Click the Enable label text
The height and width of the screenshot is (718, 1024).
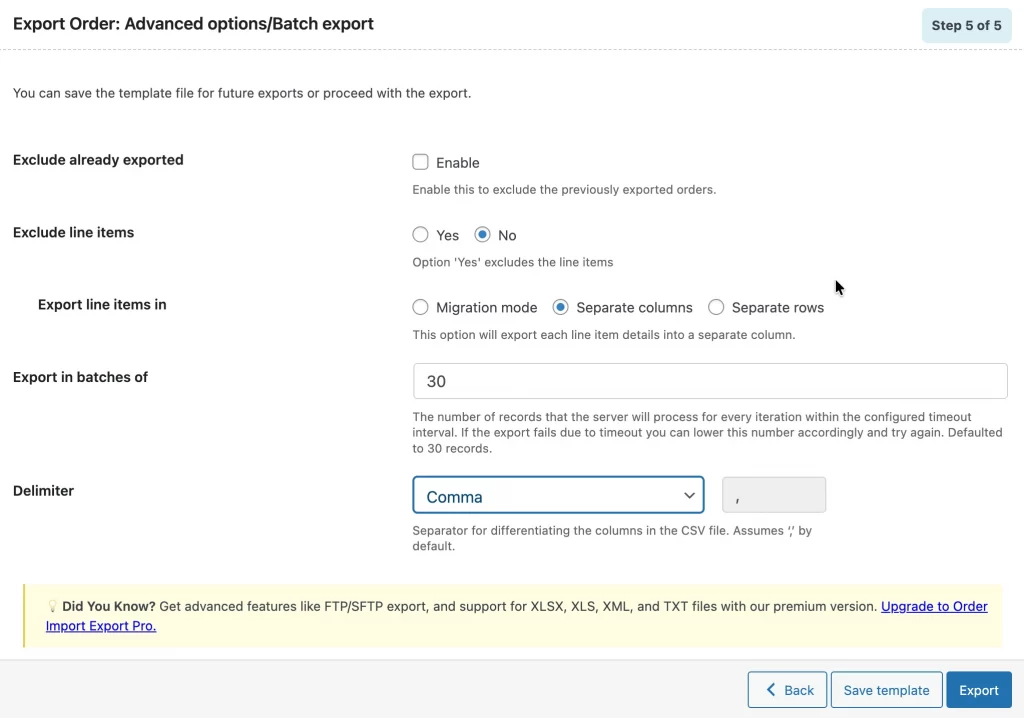point(458,163)
